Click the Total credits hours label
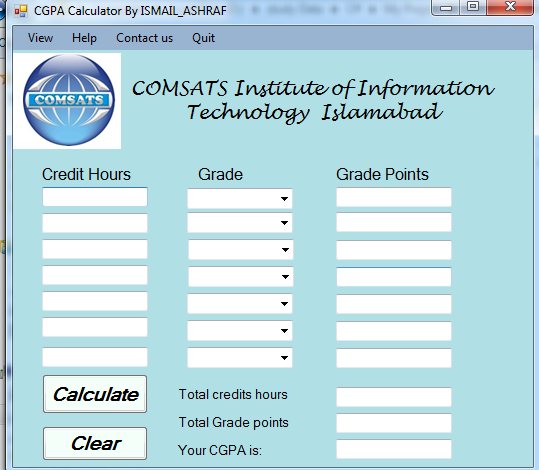The image size is (539, 470). pos(233,394)
